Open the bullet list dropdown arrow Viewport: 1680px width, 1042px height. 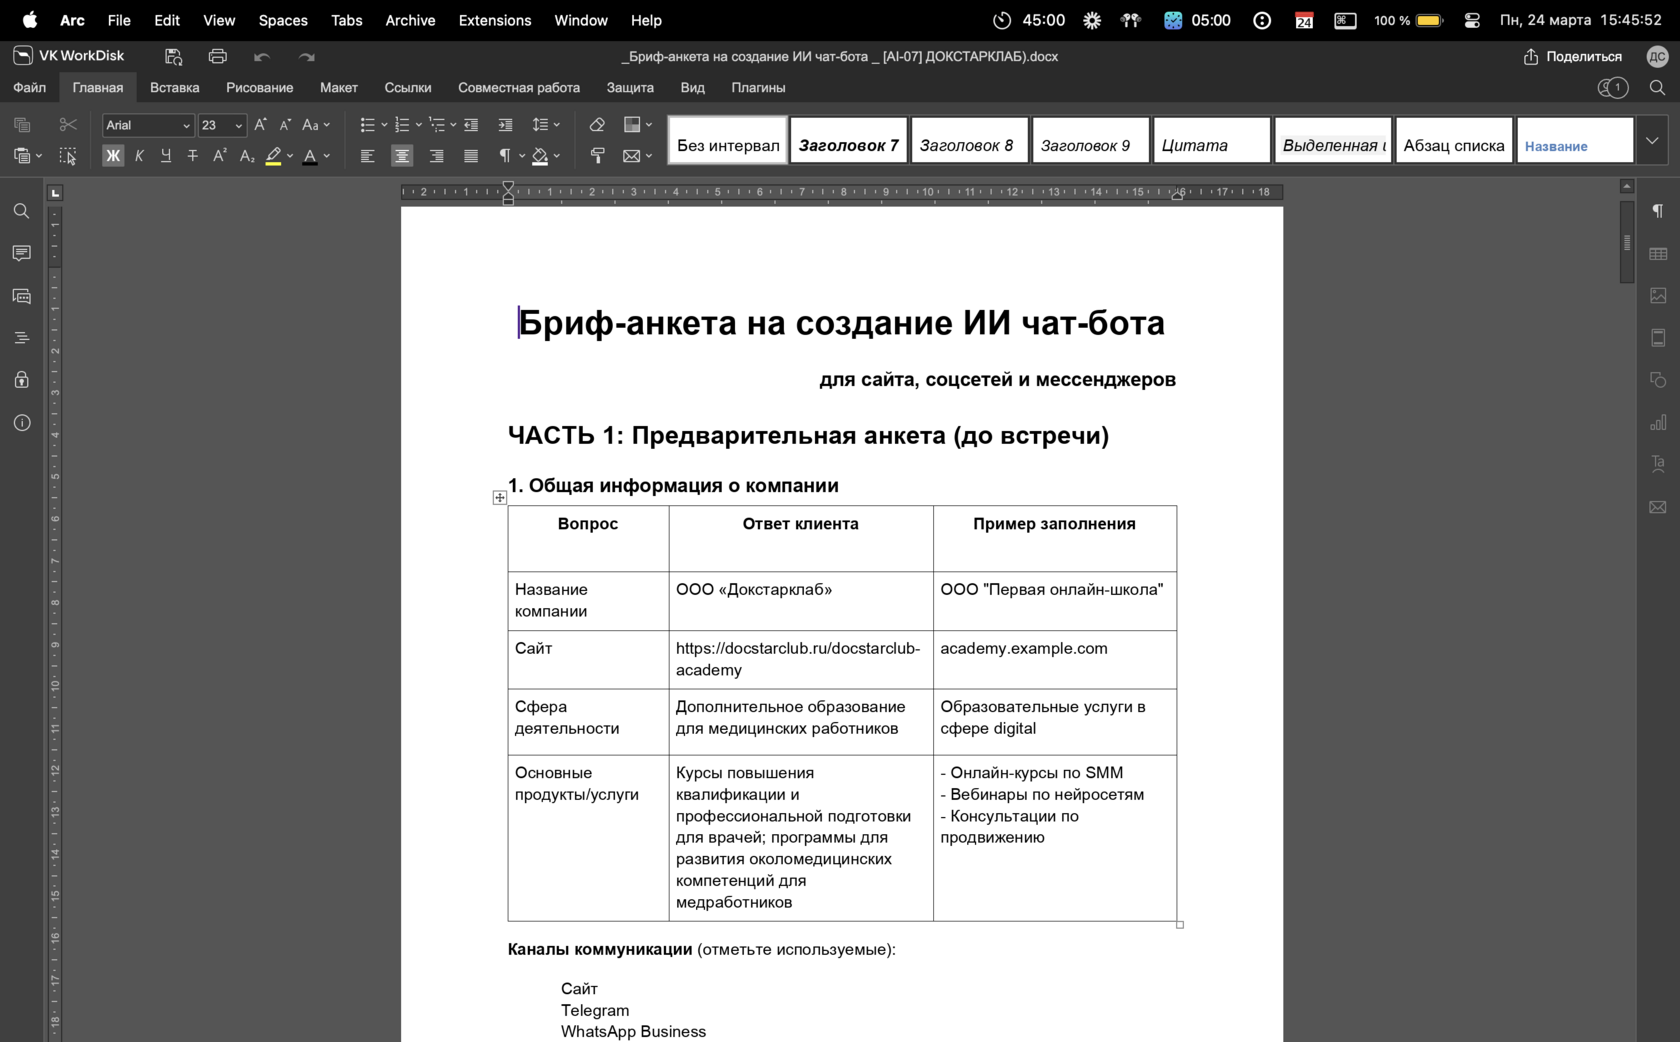[384, 125]
